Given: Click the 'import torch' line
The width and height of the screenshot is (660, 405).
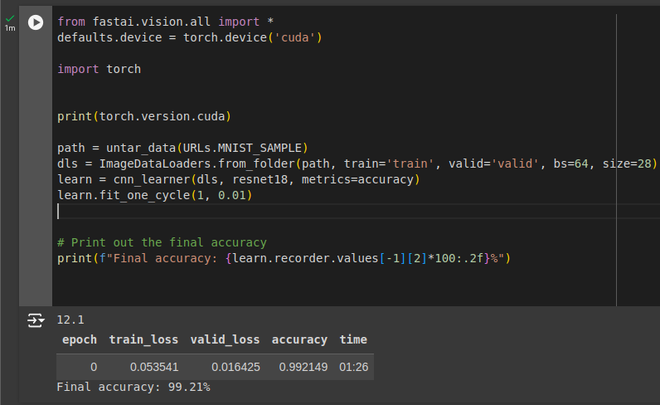Looking at the screenshot, I should pos(99,69).
